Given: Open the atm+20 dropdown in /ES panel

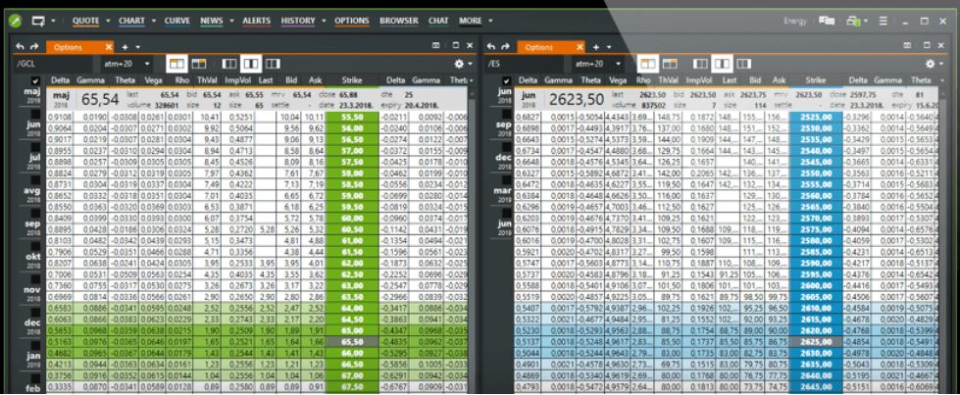Looking at the screenshot, I should point(598,64).
